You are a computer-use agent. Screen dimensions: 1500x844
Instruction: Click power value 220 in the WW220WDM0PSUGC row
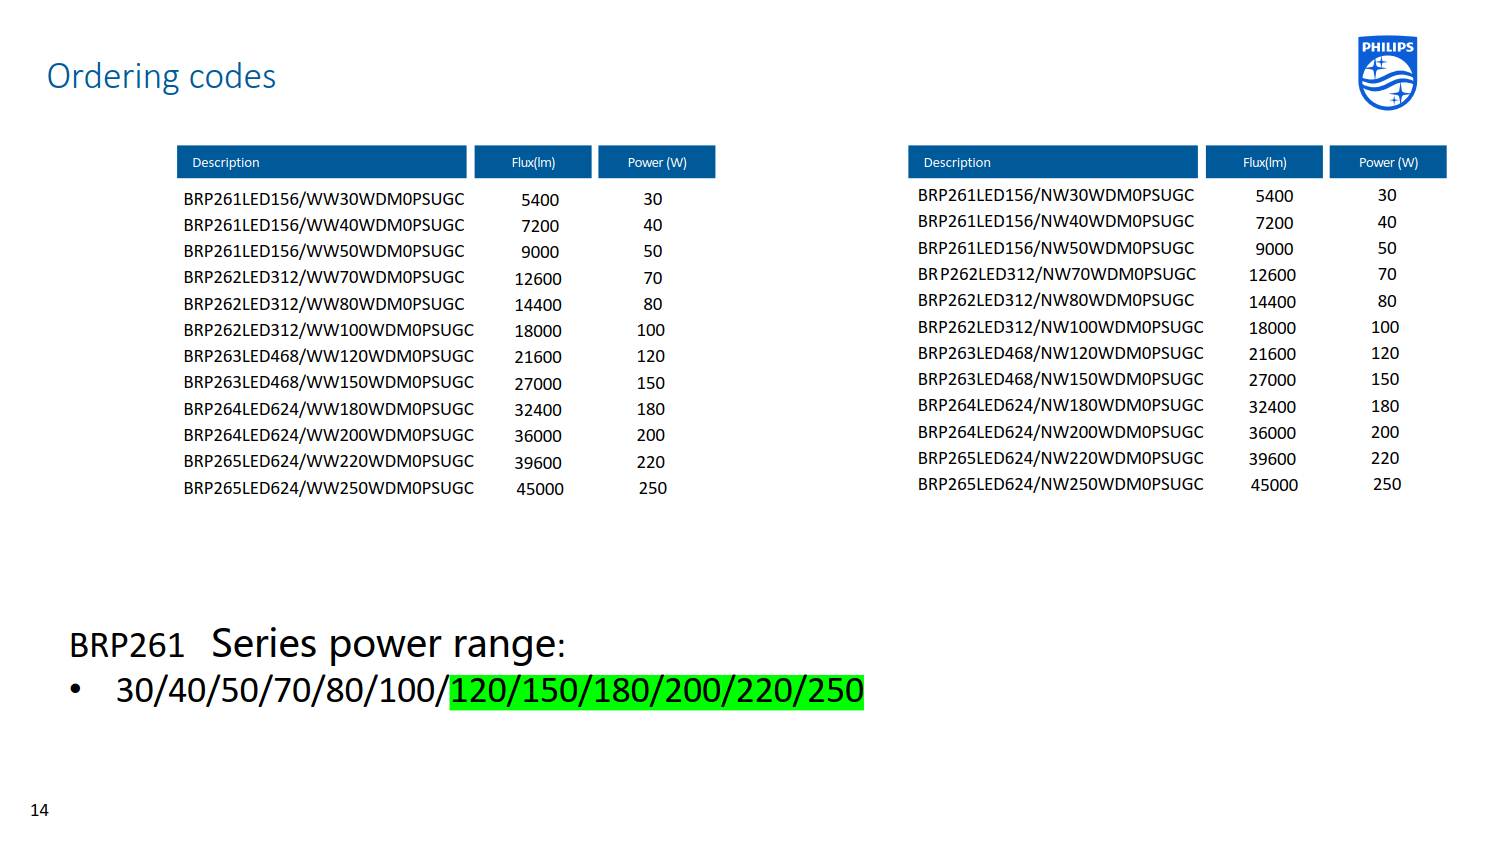coord(651,462)
